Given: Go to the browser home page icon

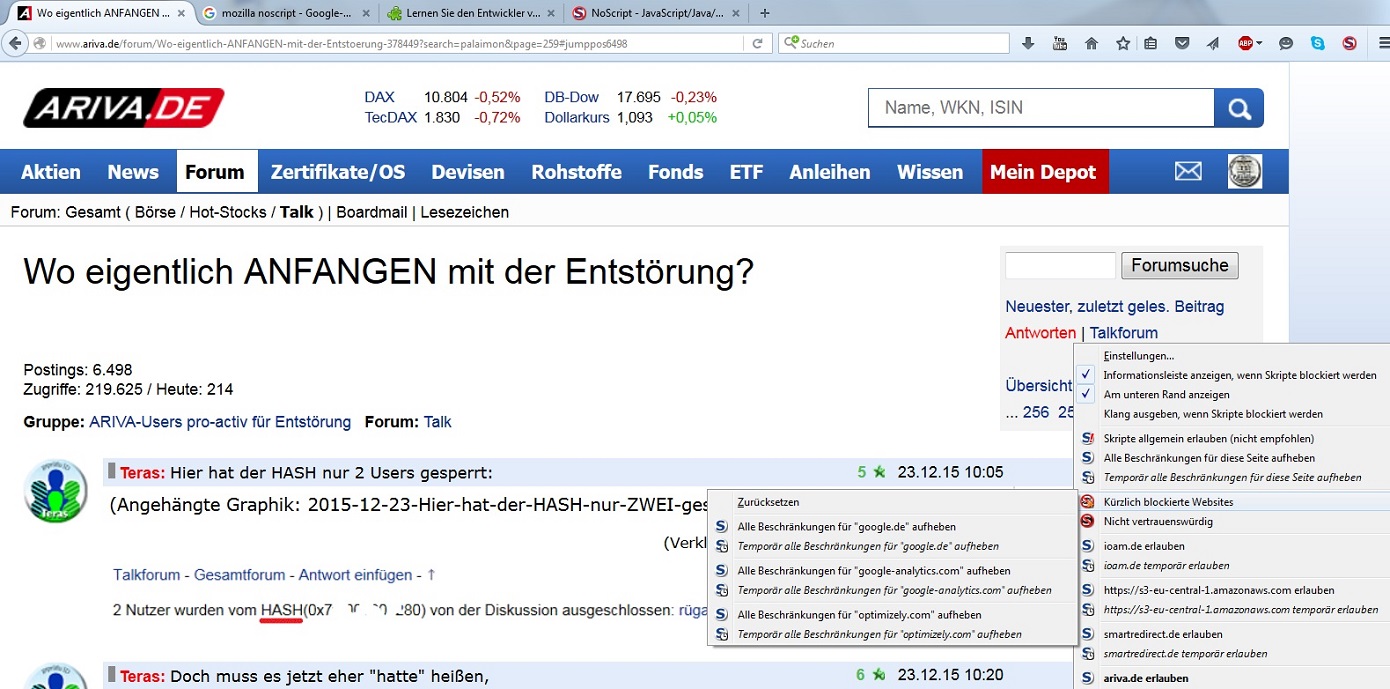Looking at the screenshot, I should point(1091,43).
